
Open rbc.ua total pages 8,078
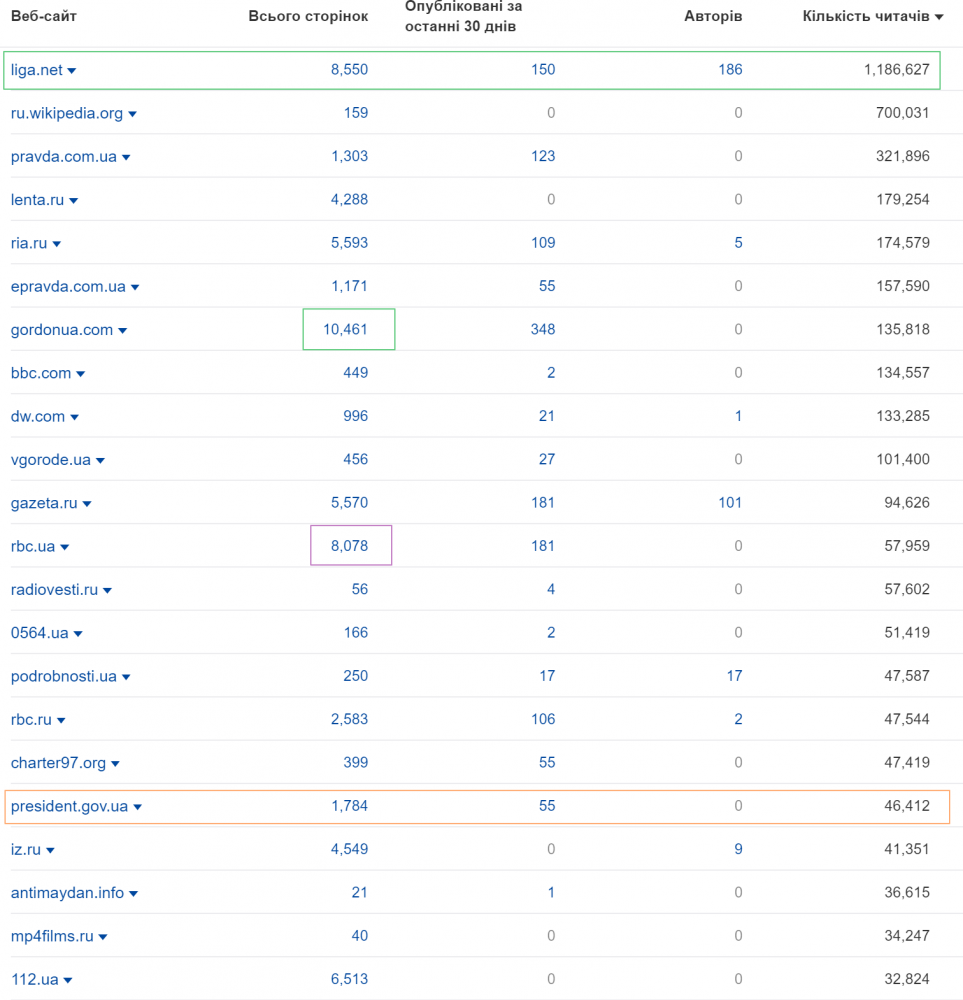click(x=349, y=546)
